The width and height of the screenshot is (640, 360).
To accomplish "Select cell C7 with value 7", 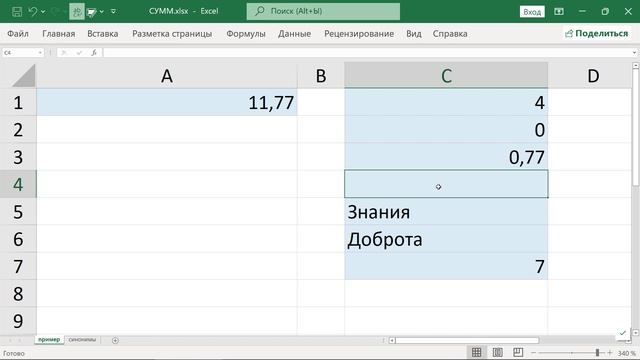I will click(x=446, y=266).
